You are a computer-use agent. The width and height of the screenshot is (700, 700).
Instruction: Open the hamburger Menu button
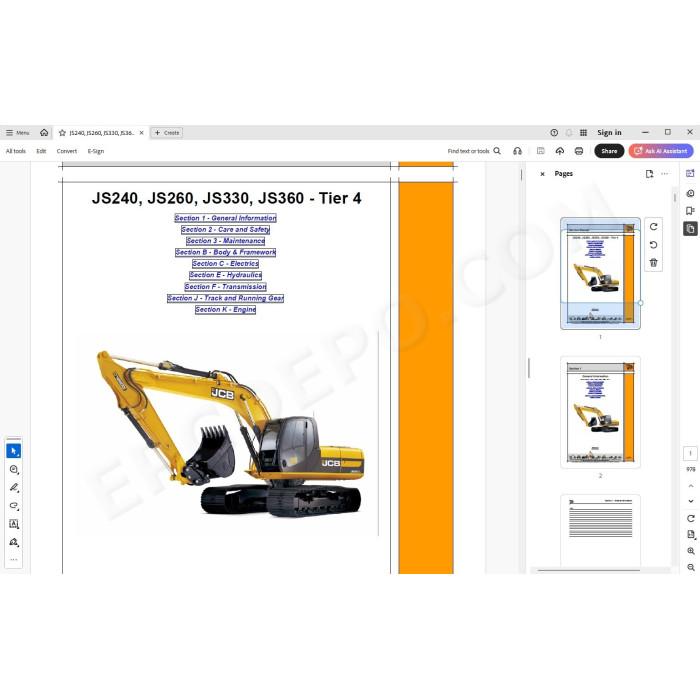point(17,133)
